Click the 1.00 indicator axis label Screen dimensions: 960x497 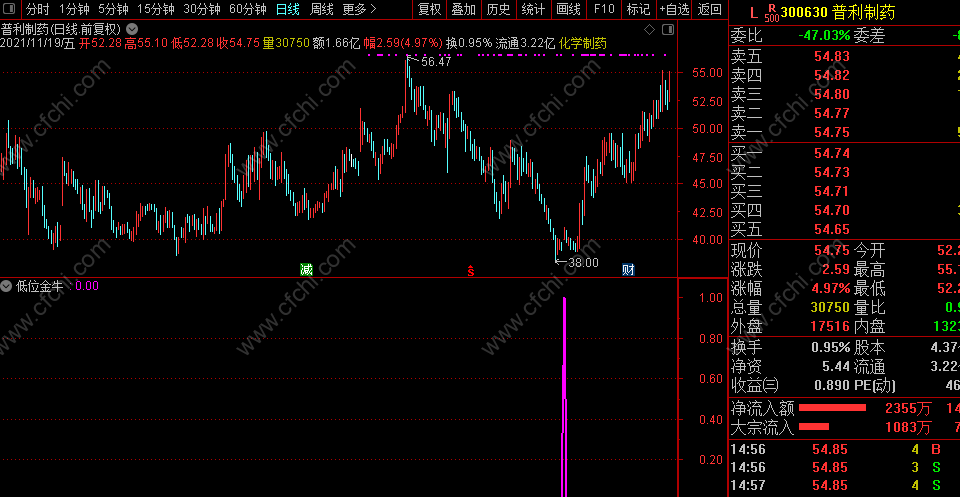coord(711,298)
